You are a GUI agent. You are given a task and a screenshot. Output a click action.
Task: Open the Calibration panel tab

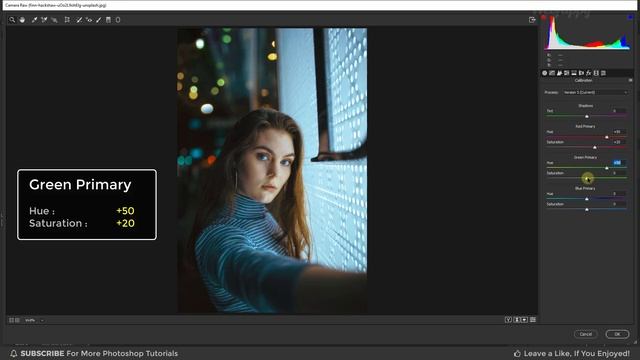coord(596,73)
